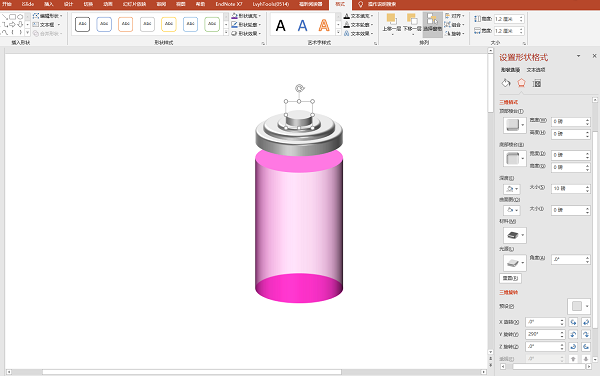The width and height of the screenshot is (600, 376).
Task: Click the Bring Forward (上移一层) icon
Action: click(391, 19)
